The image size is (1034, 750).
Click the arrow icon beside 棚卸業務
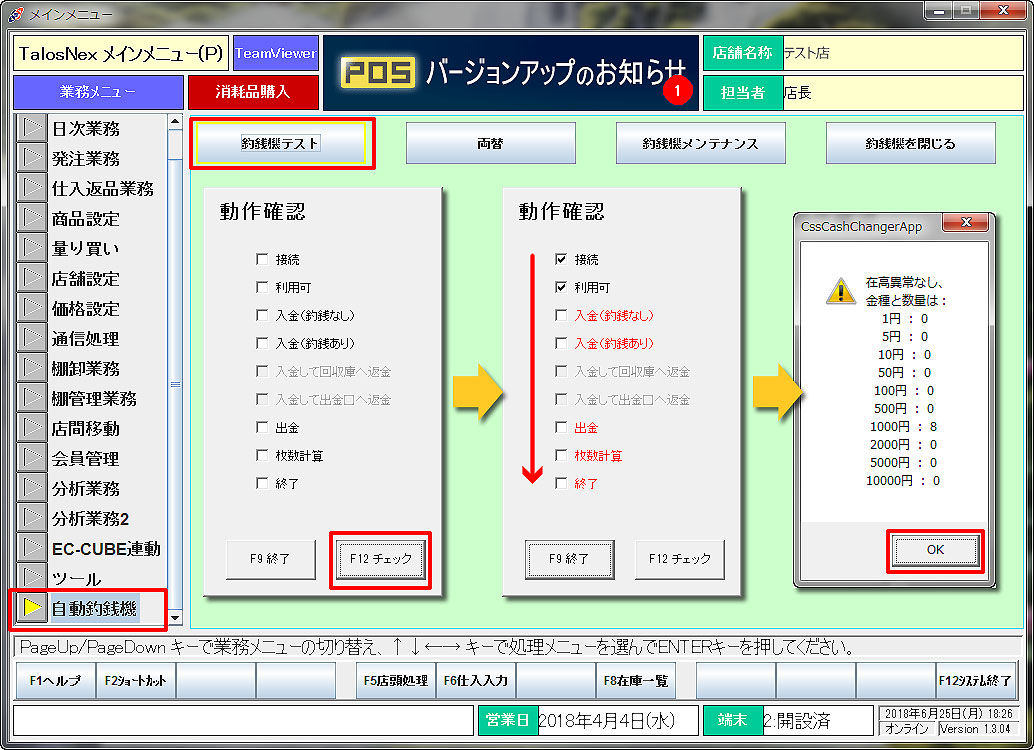click(31, 368)
